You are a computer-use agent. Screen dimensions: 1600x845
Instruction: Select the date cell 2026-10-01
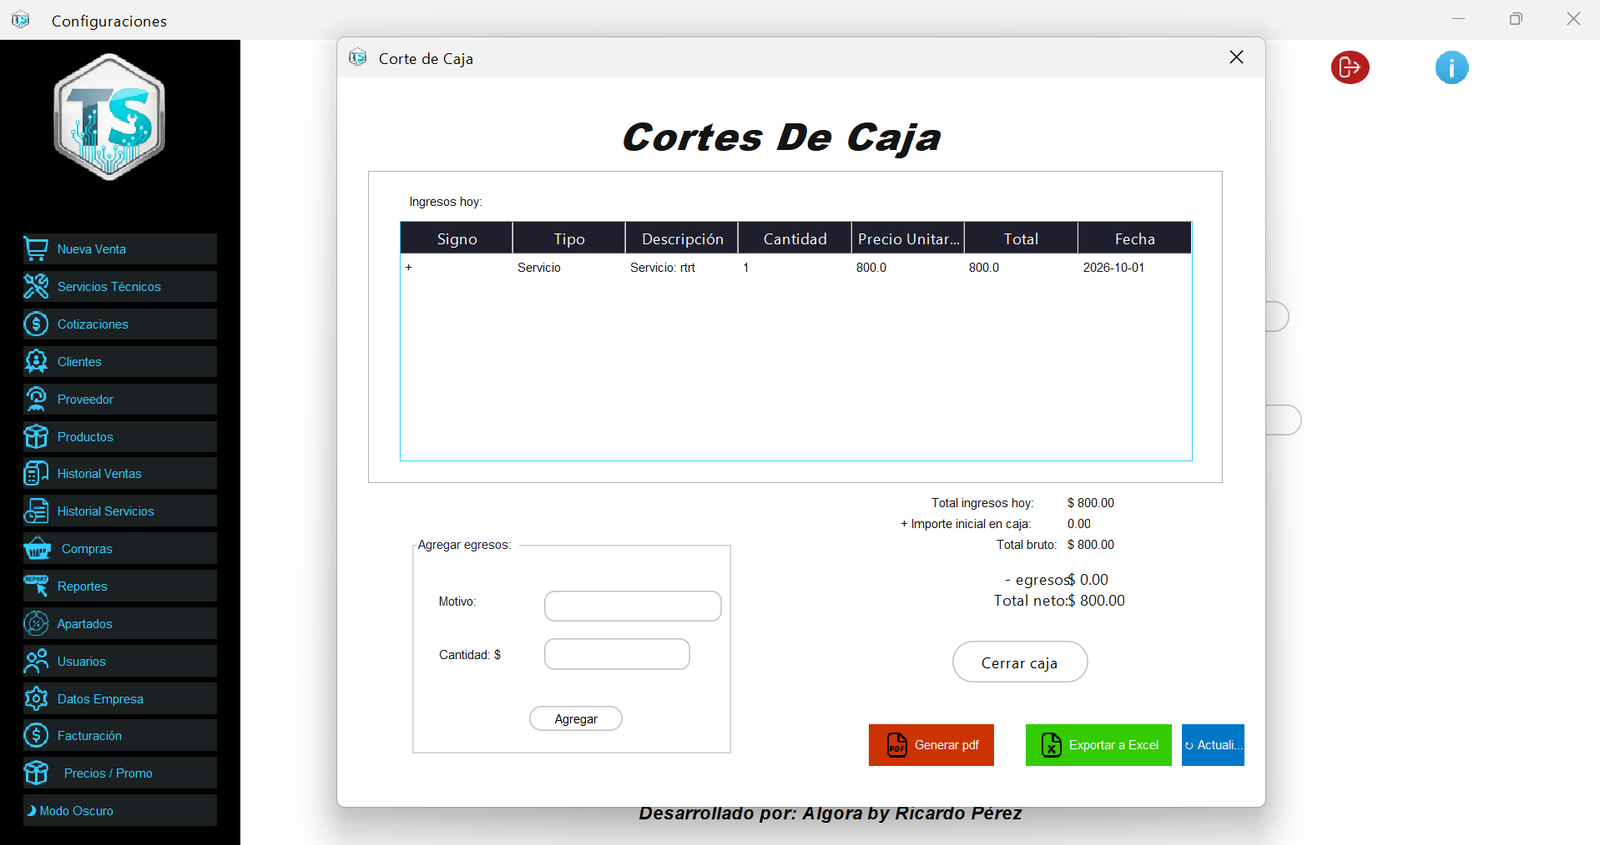tap(1135, 268)
